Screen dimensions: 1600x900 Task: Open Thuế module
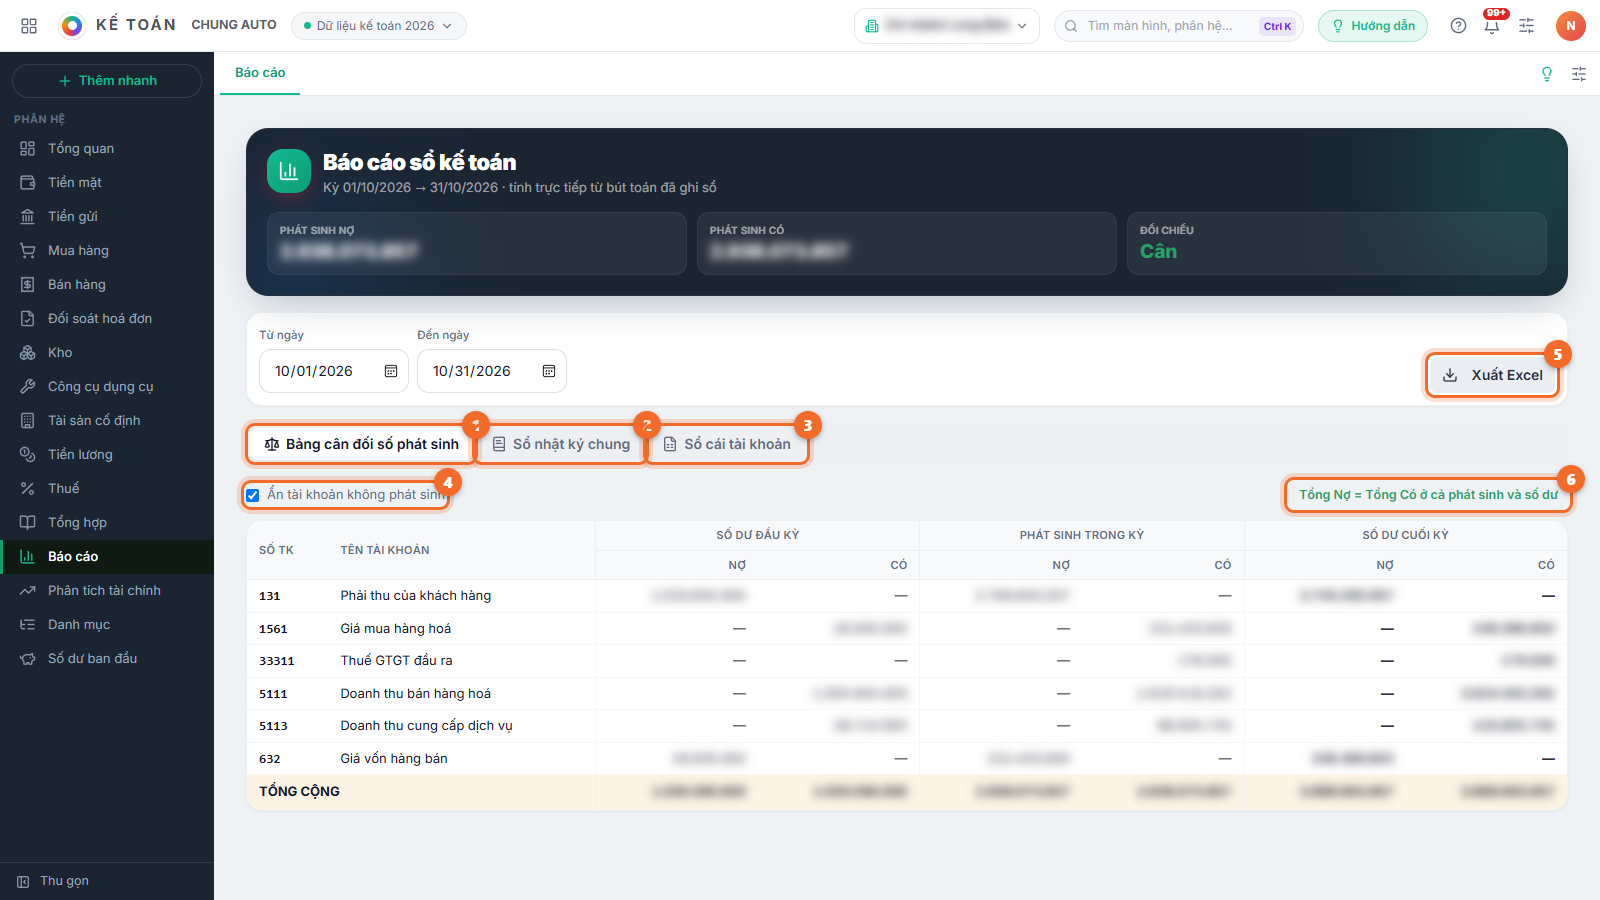(107, 488)
